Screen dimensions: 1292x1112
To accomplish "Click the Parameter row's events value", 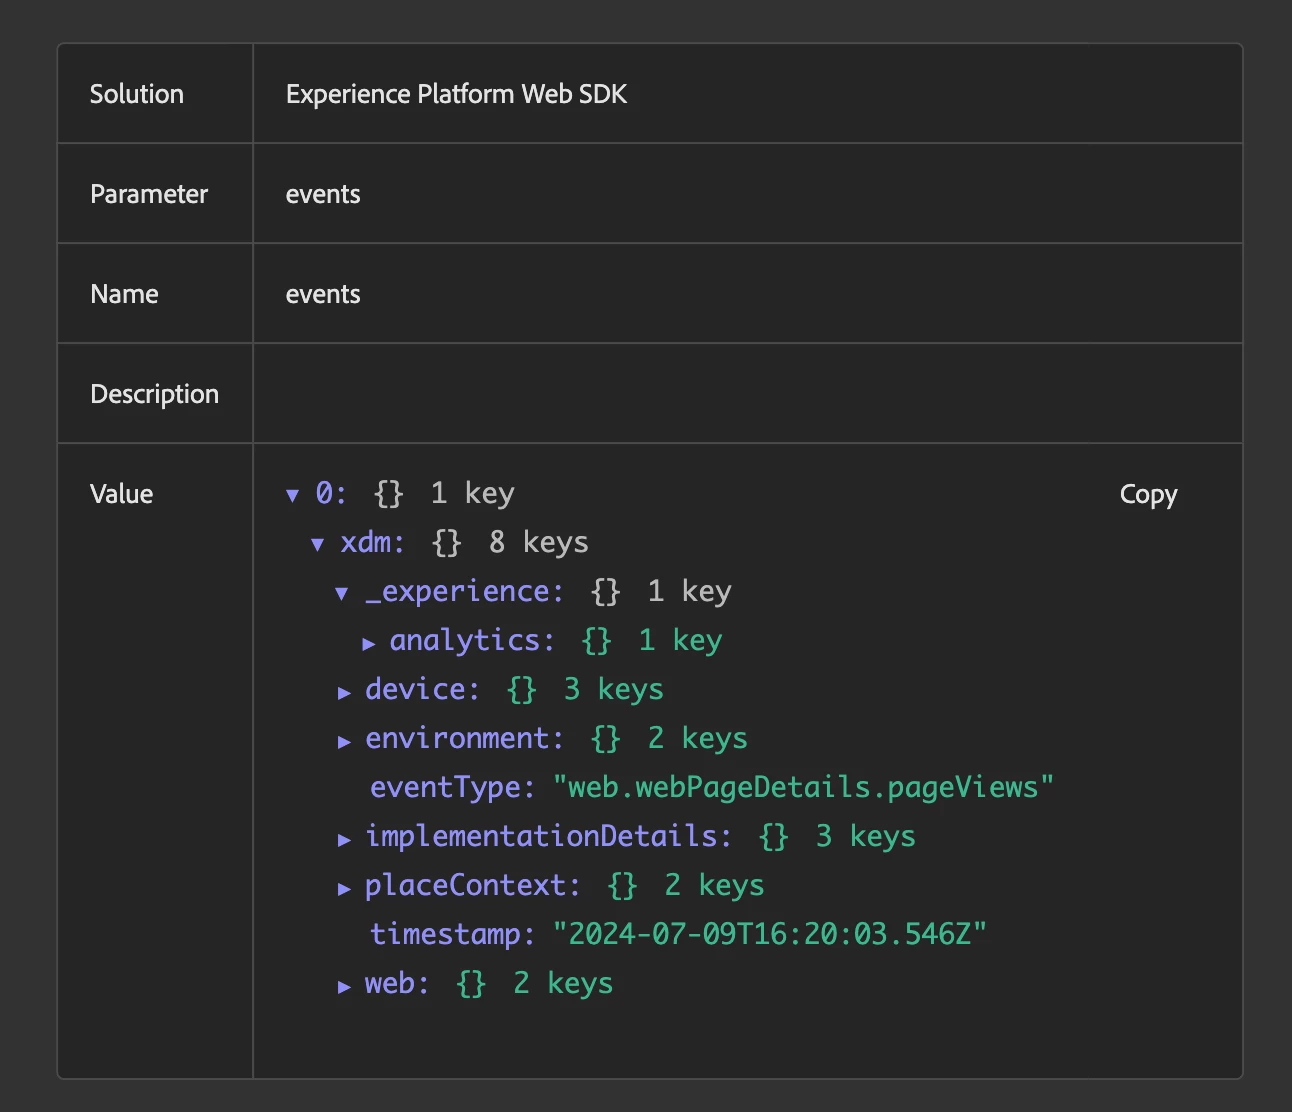I will point(323,194).
